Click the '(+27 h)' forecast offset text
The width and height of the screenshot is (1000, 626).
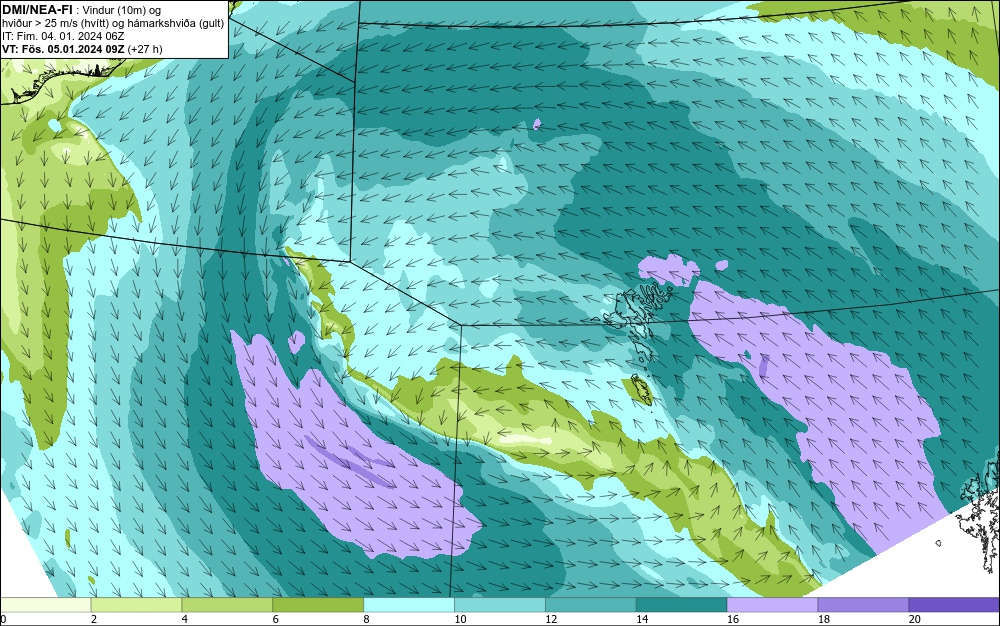click(x=145, y=49)
